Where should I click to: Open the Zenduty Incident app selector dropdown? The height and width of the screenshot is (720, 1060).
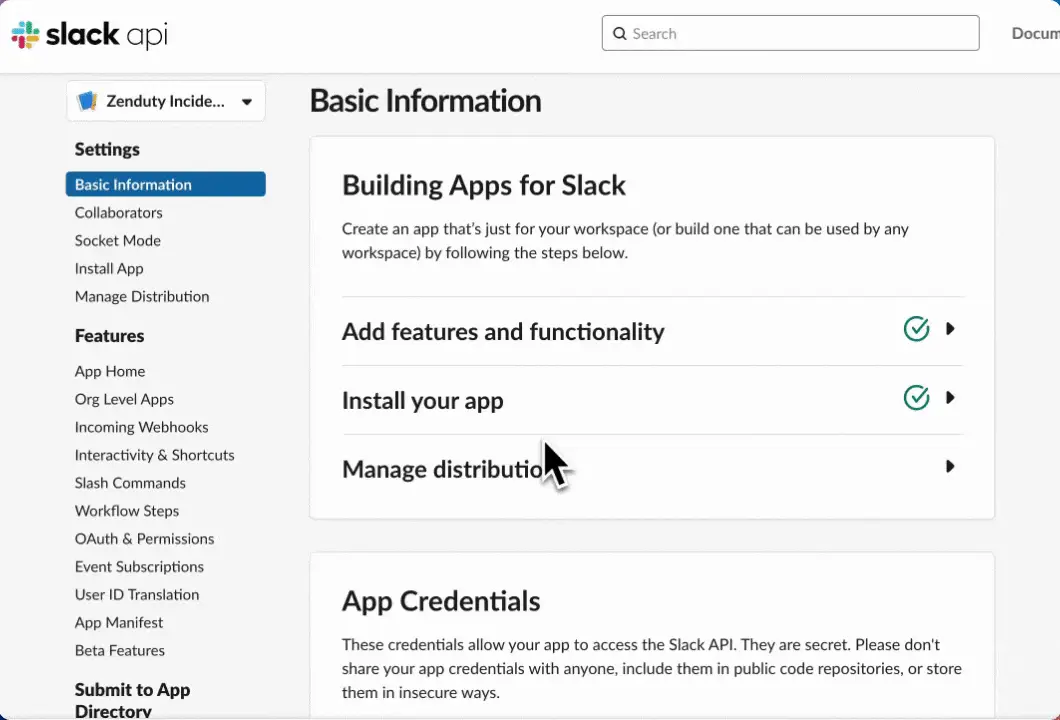166,101
